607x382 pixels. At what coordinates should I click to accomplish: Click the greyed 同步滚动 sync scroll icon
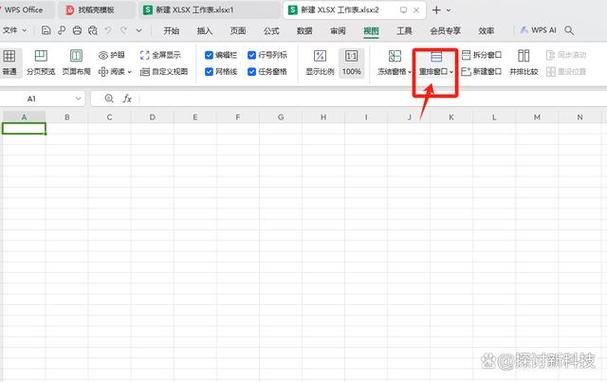click(x=550, y=55)
